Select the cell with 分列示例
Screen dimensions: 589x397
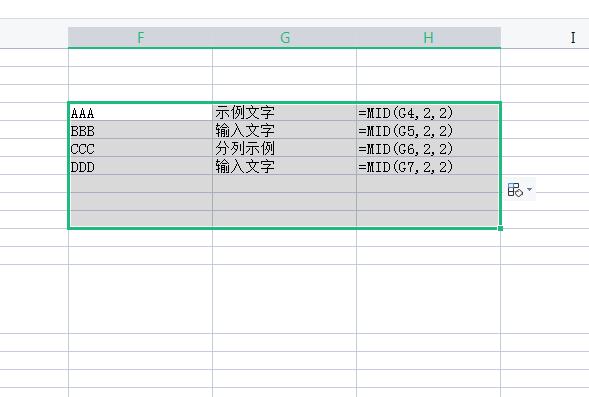click(284, 148)
